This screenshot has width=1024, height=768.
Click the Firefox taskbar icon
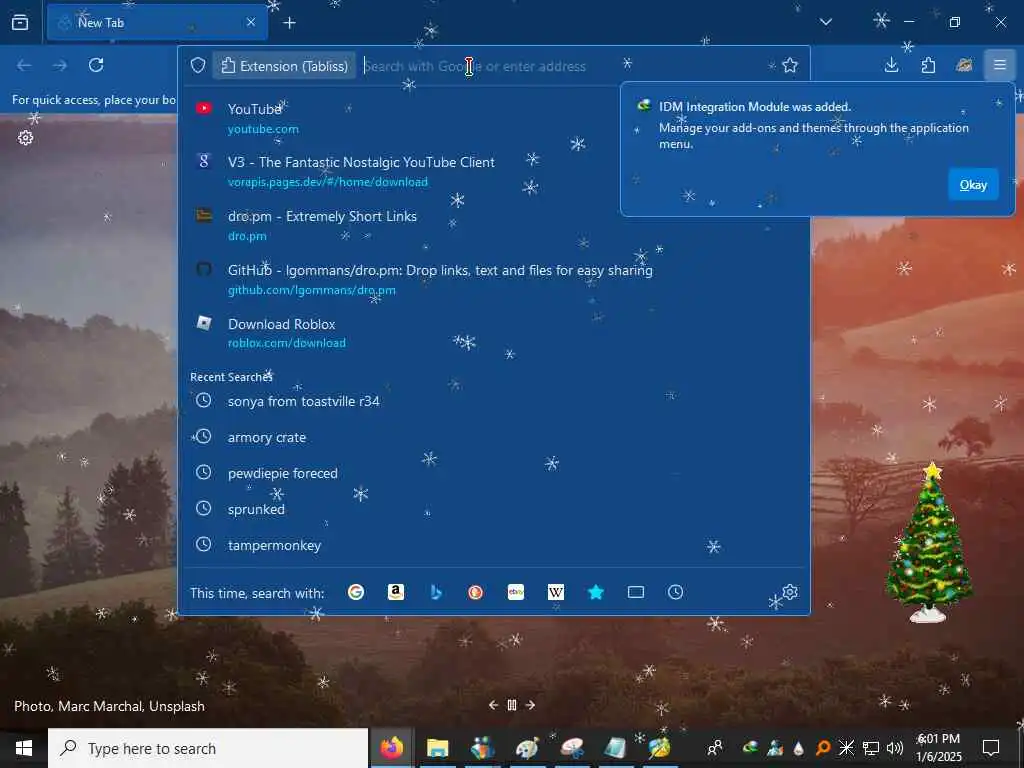point(392,748)
